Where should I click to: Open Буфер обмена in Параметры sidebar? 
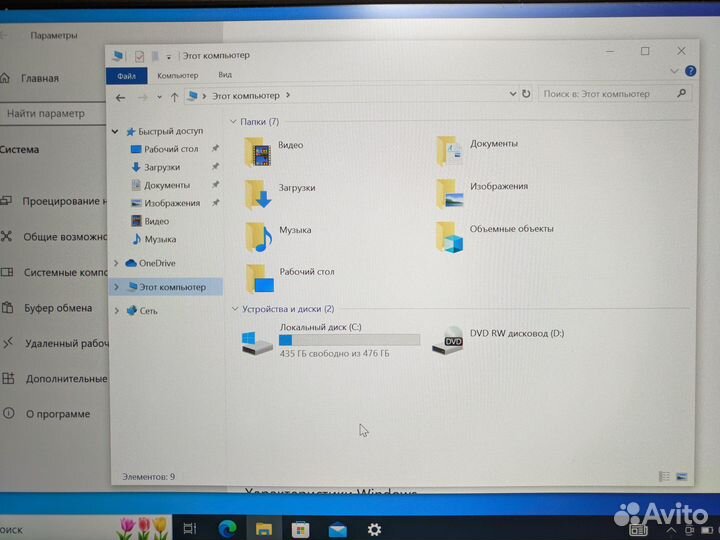pyautogui.click(x=58, y=308)
